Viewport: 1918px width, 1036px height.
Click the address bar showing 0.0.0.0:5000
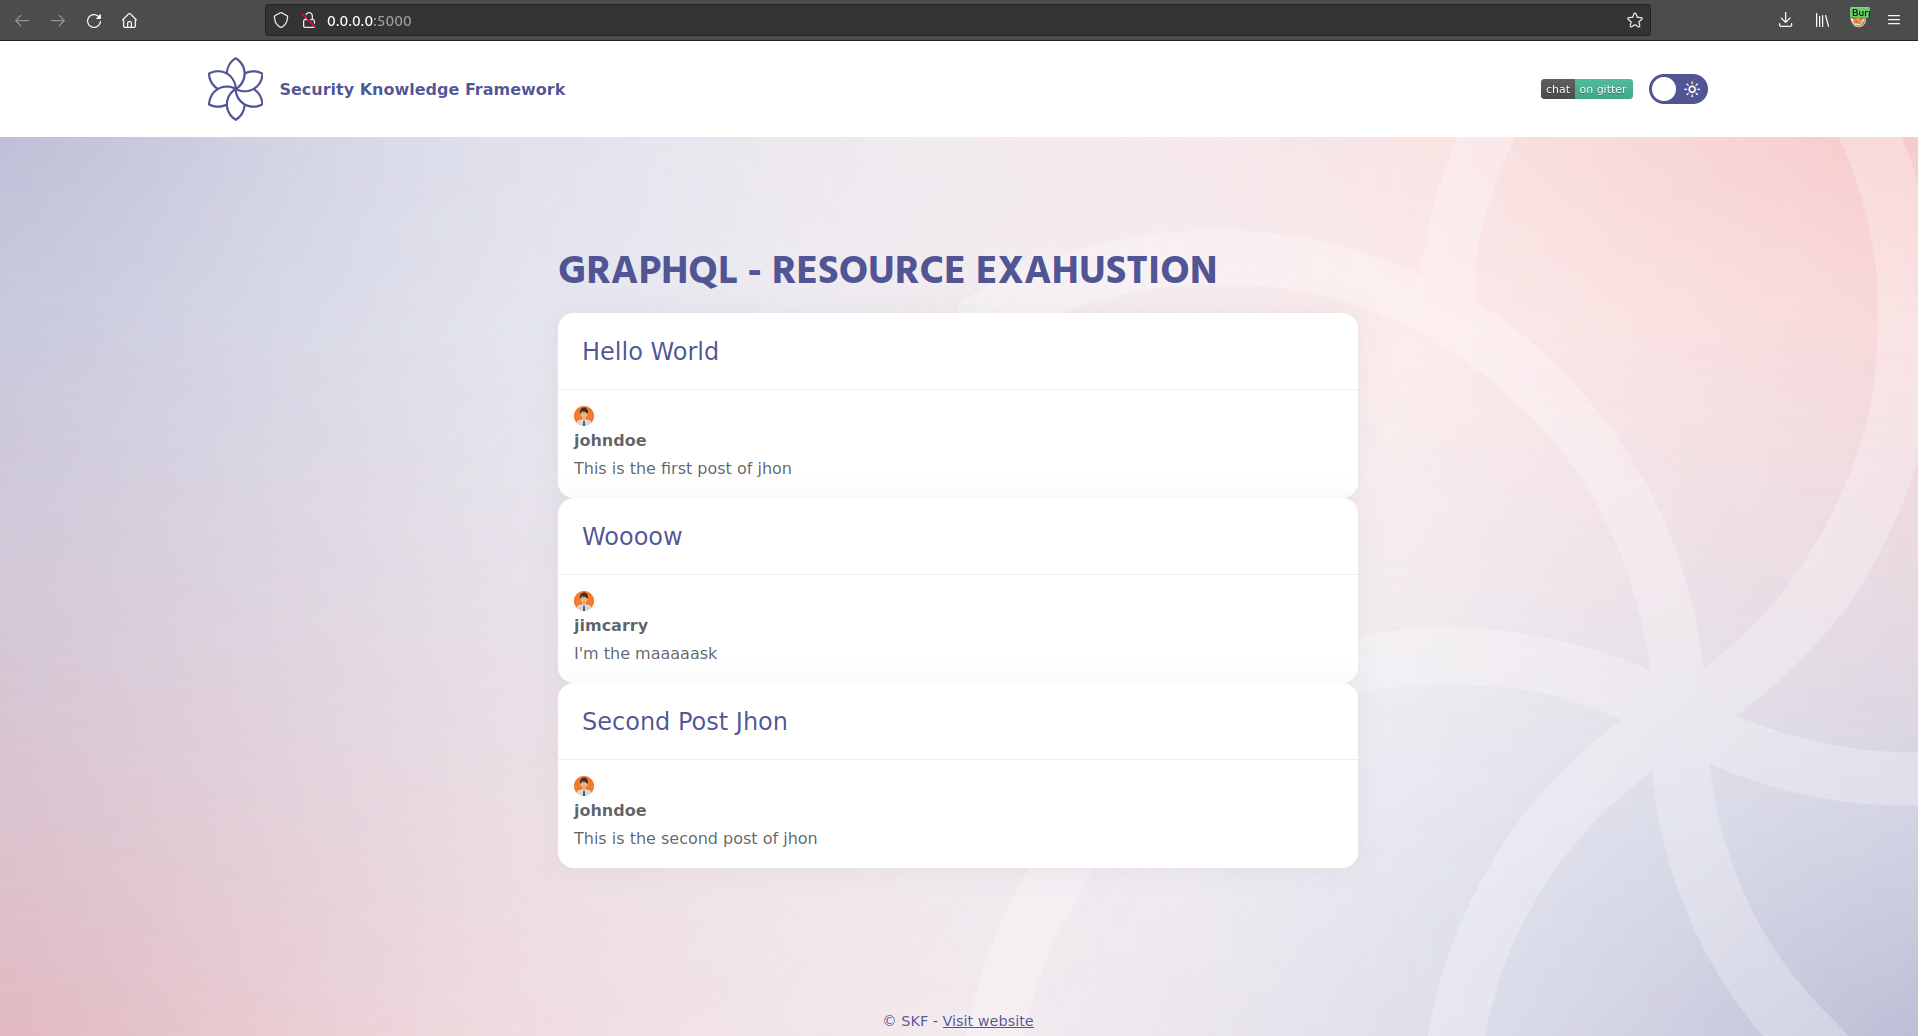[x=960, y=20]
